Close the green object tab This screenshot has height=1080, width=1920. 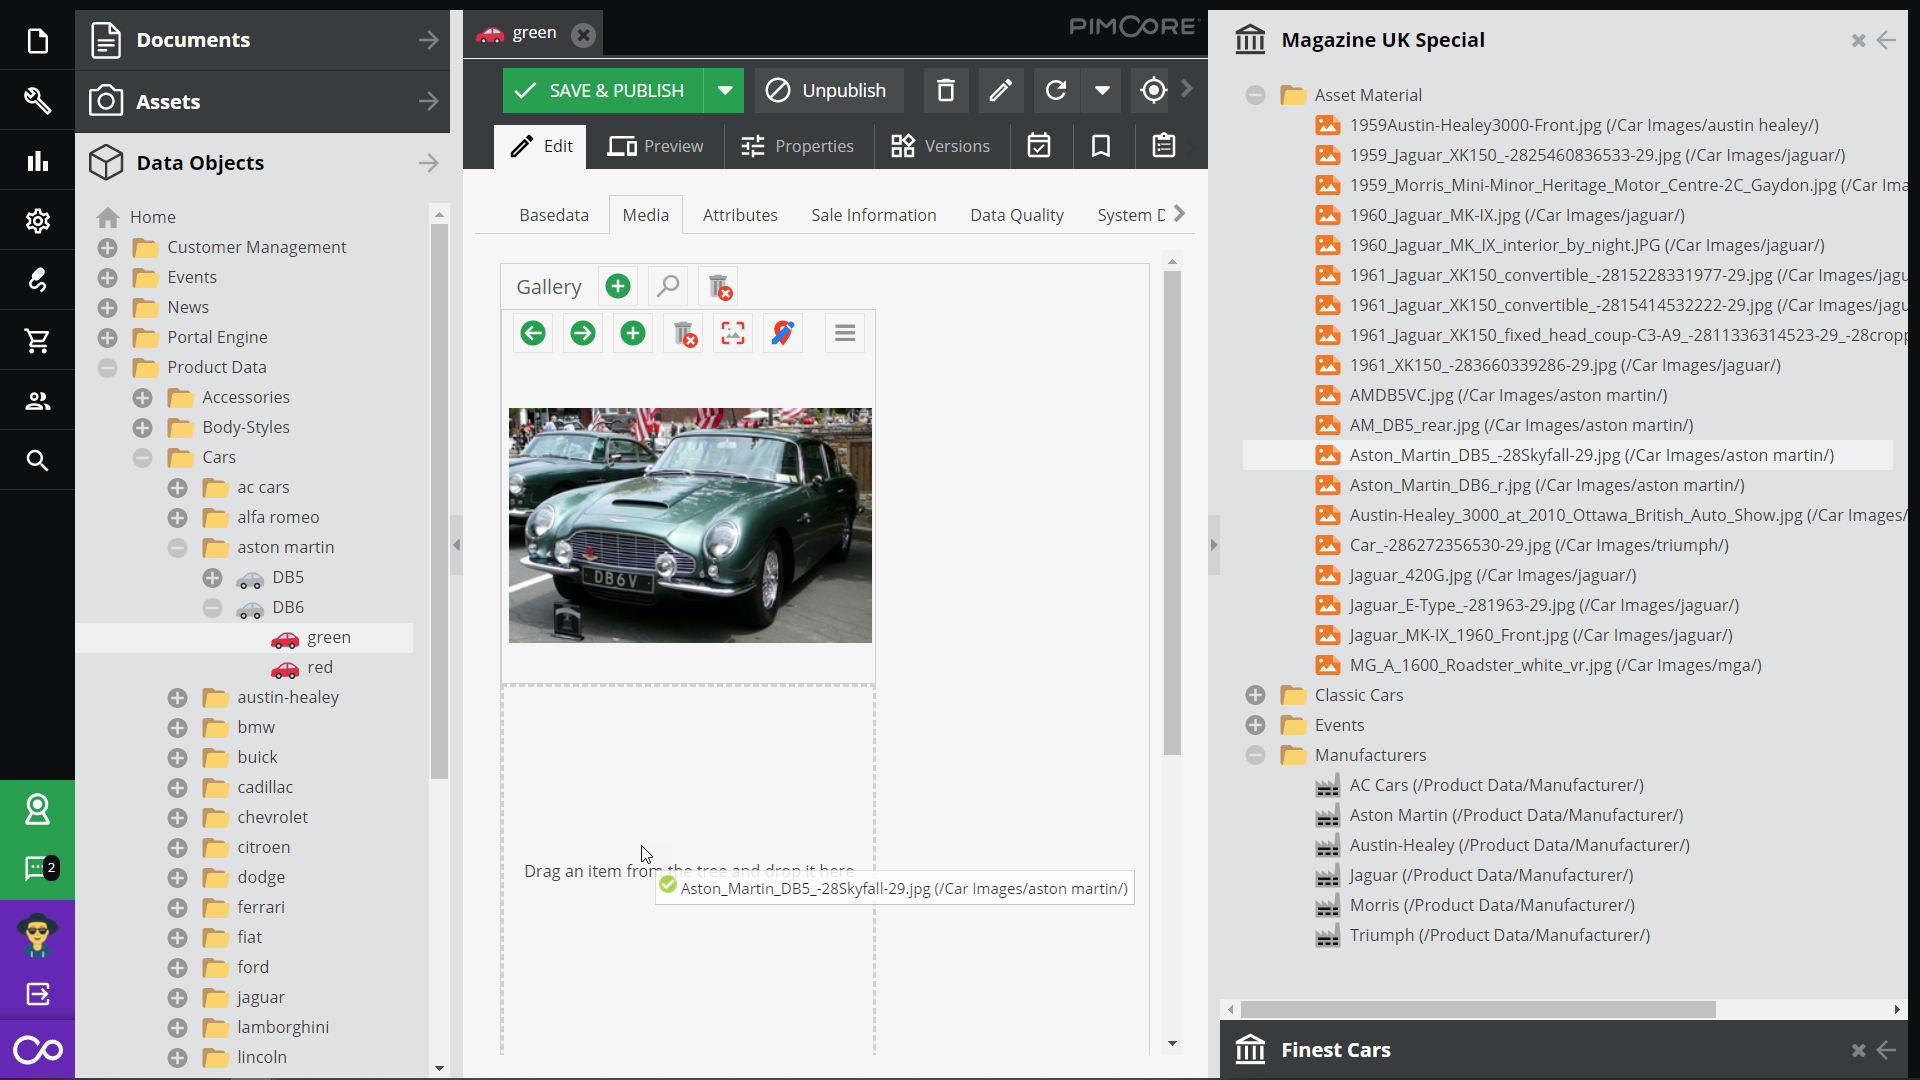(x=583, y=35)
